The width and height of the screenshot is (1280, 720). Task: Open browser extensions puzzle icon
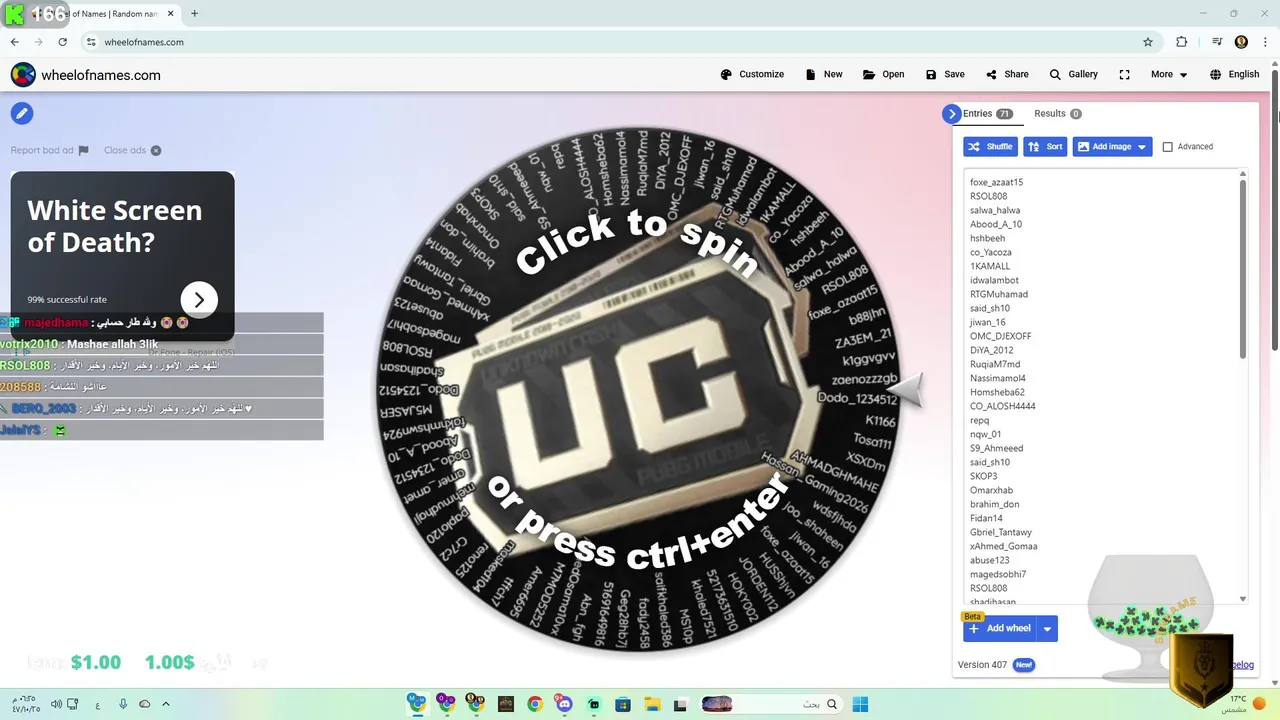click(x=1181, y=42)
